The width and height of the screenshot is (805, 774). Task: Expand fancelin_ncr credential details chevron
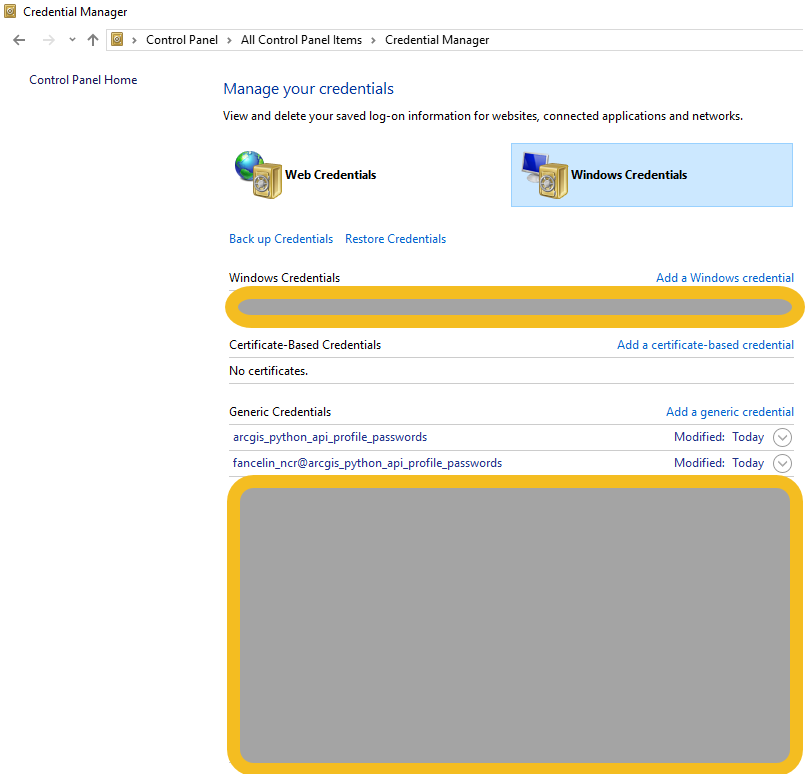pos(782,463)
